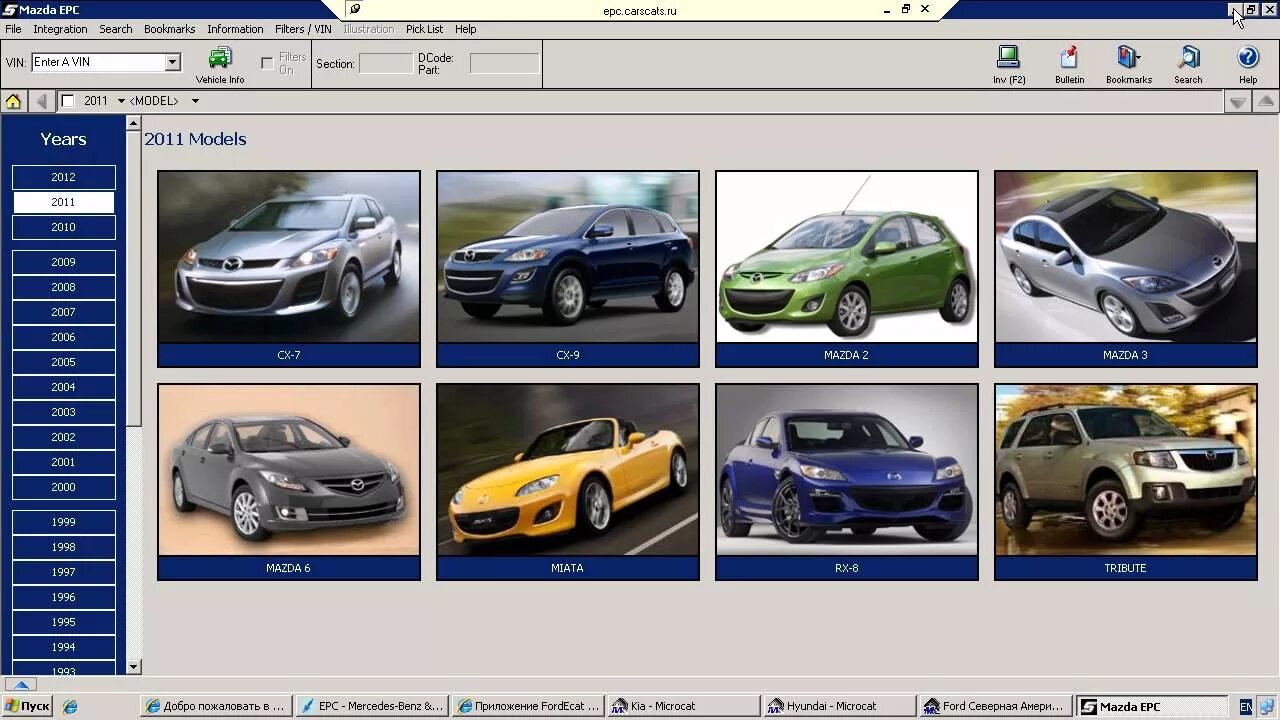Select the highlighted 2011 year
The width and height of the screenshot is (1280, 720).
(x=64, y=202)
